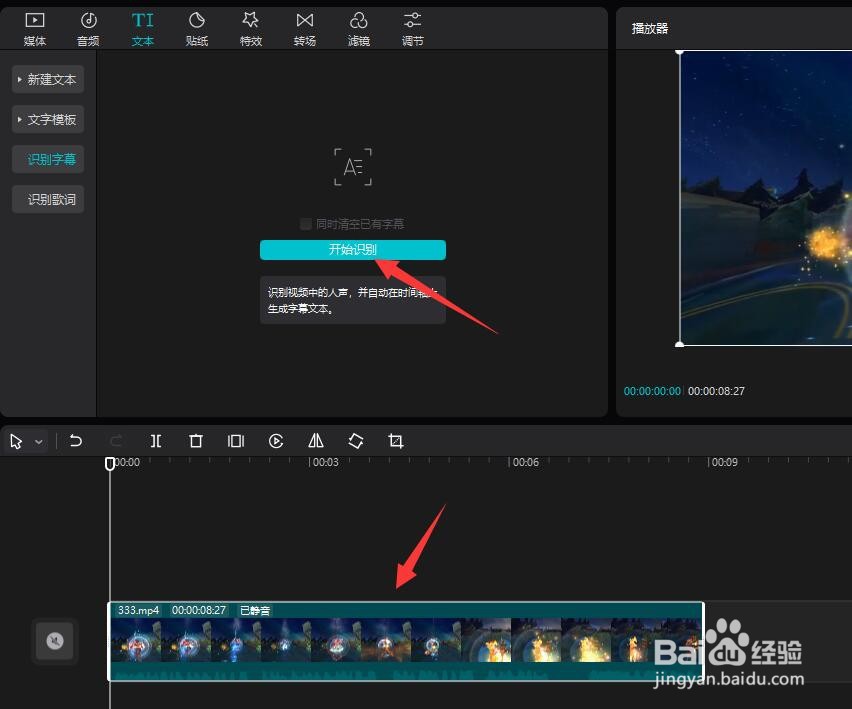Image resolution: width=852 pixels, height=709 pixels.
Task: Open the 贴纸 stickers tab
Action: 197,29
